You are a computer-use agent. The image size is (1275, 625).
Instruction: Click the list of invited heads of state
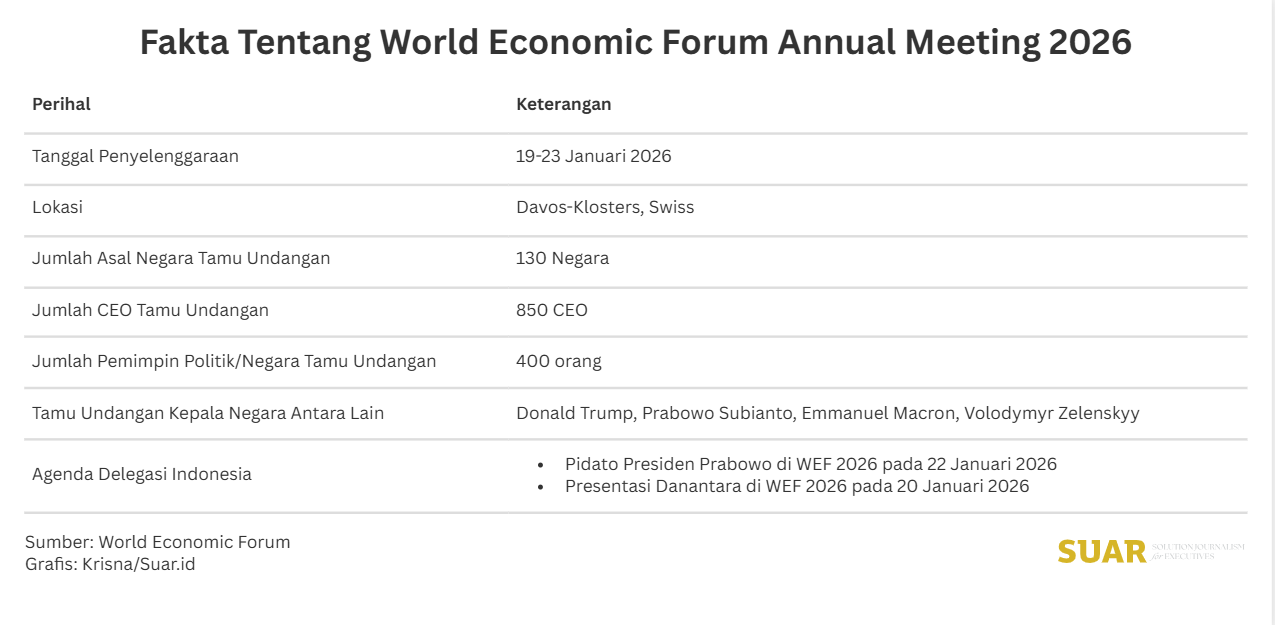point(827,413)
